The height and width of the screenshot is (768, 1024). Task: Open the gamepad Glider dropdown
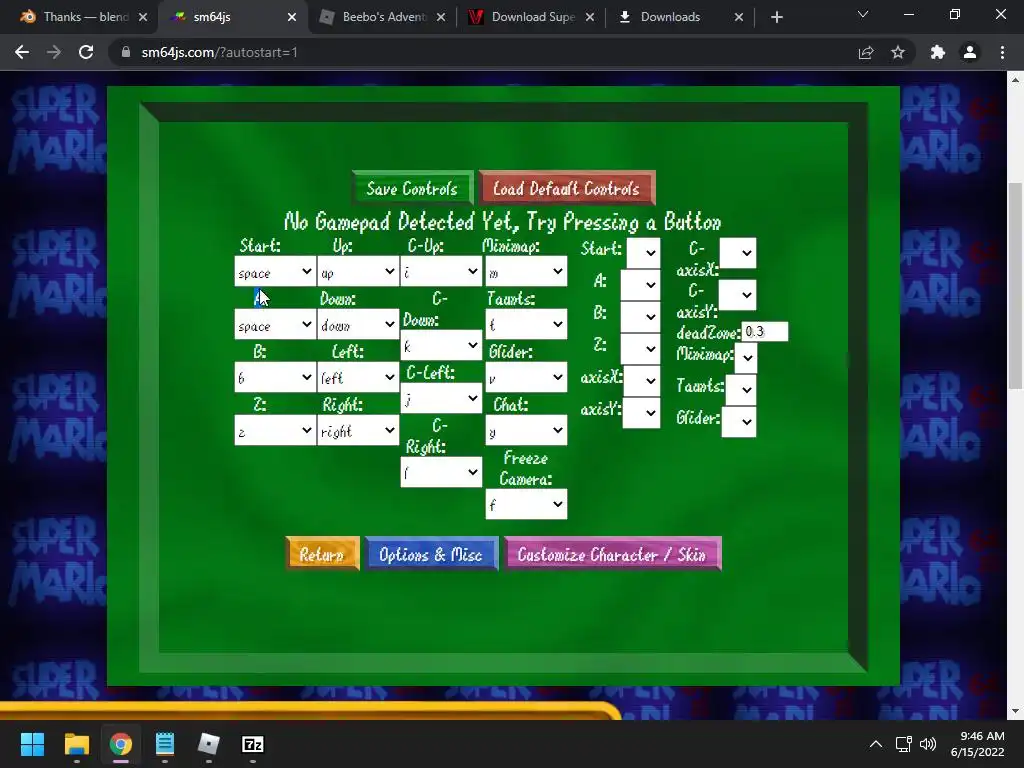coord(738,421)
